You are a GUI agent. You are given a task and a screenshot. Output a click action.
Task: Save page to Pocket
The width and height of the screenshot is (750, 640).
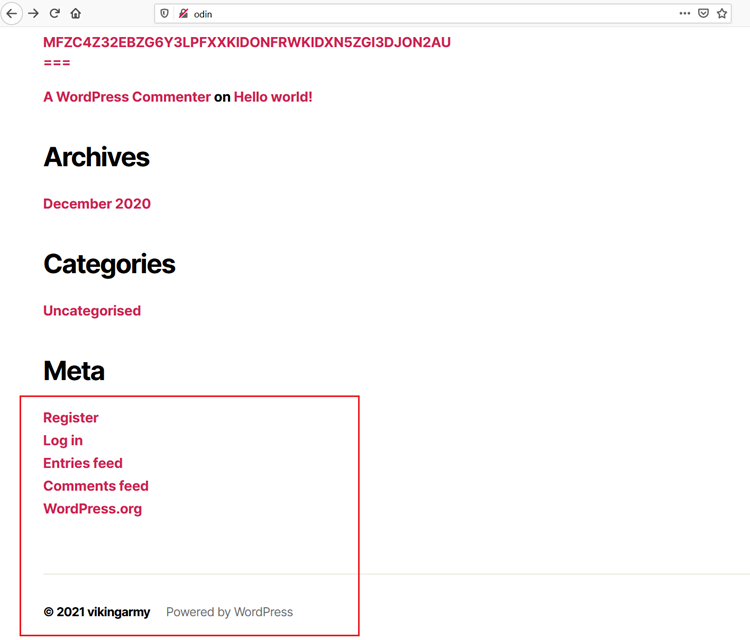(703, 14)
